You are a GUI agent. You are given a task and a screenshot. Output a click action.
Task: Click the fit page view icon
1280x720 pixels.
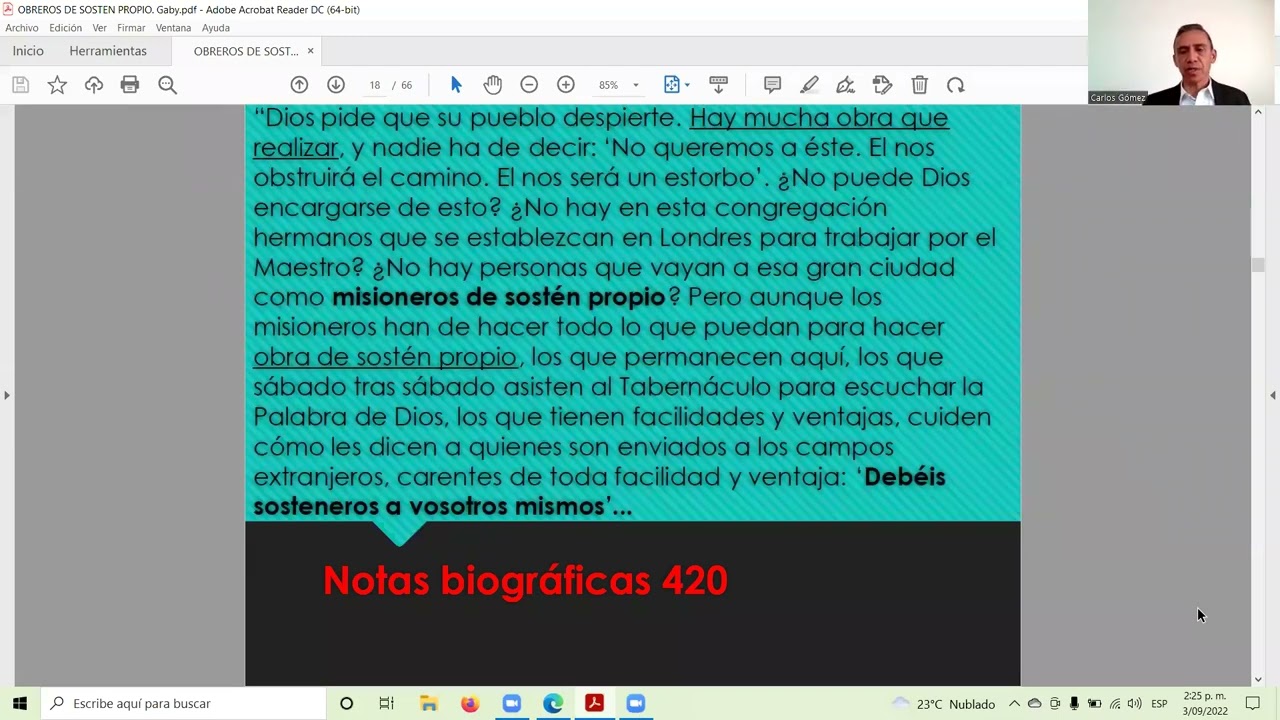(x=672, y=85)
